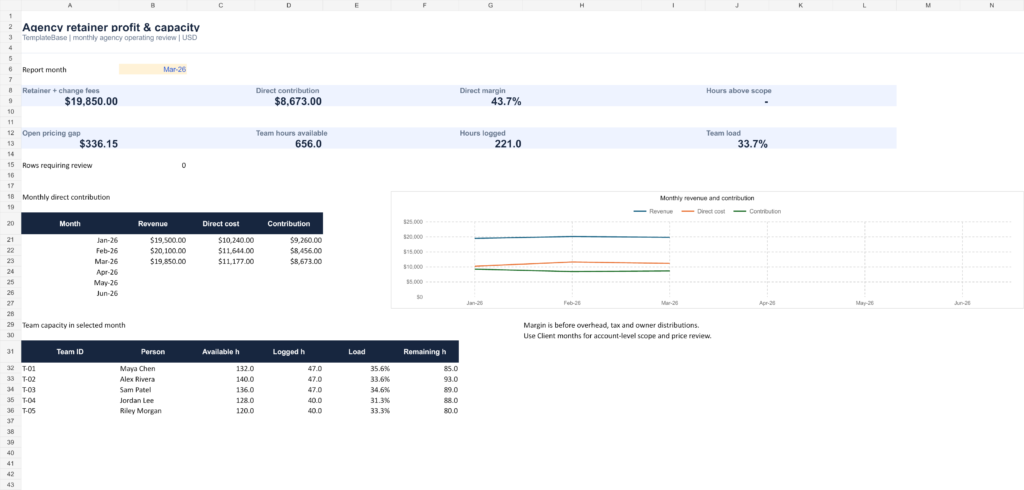Select the T-05 team ID cell
The image size is (1024, 490).
click(70, 411)
